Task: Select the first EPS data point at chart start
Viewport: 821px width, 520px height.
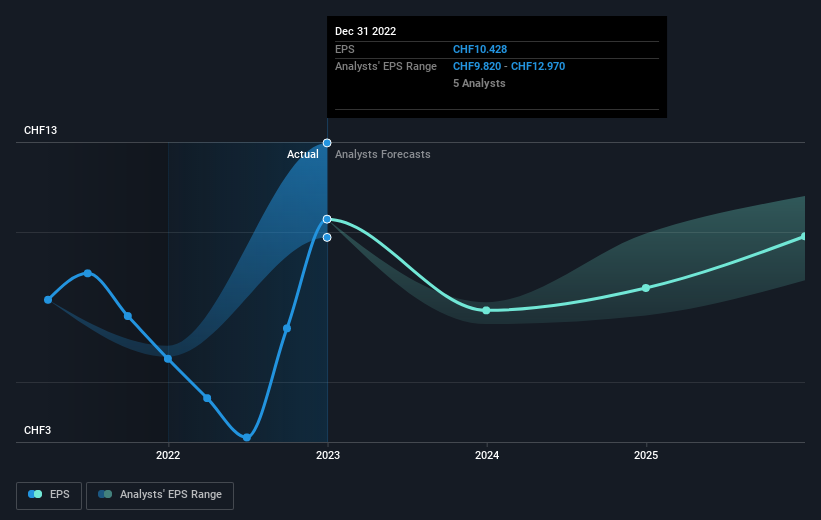Action: (x=48, y=300)
